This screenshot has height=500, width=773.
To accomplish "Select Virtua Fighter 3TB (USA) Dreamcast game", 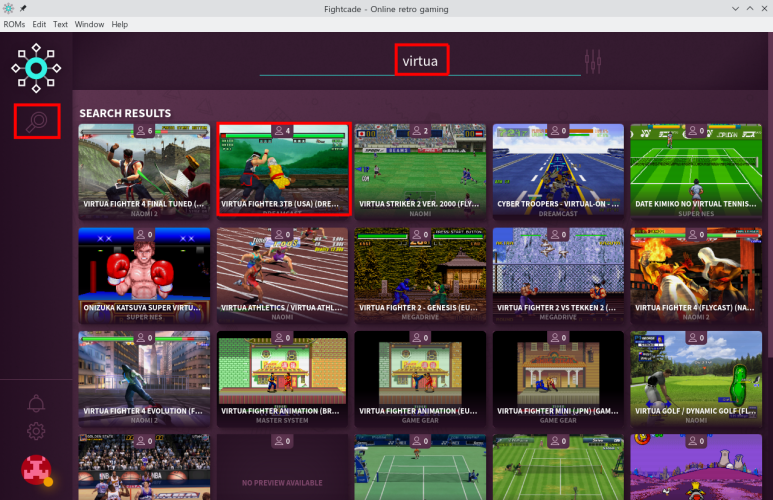I will pyautogui.click(x=282, y=171).
